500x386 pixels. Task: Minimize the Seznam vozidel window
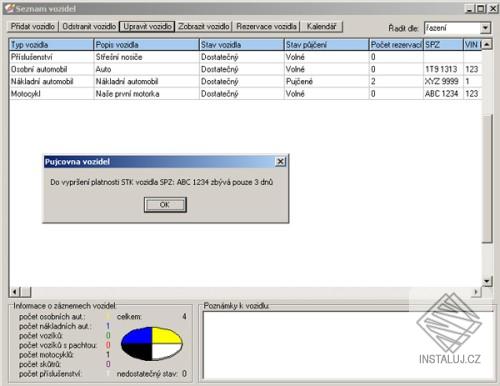click(x=470, y=9)
